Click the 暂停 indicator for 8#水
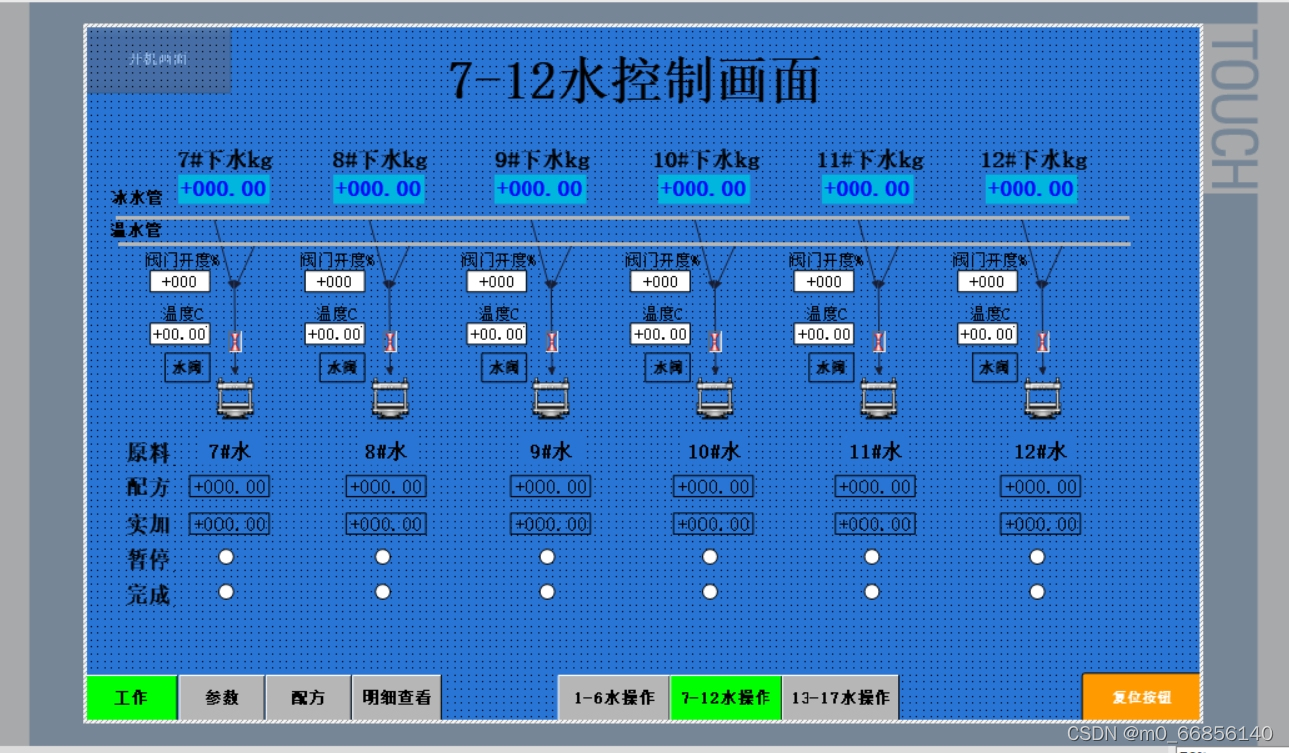 tap(383, 556)
